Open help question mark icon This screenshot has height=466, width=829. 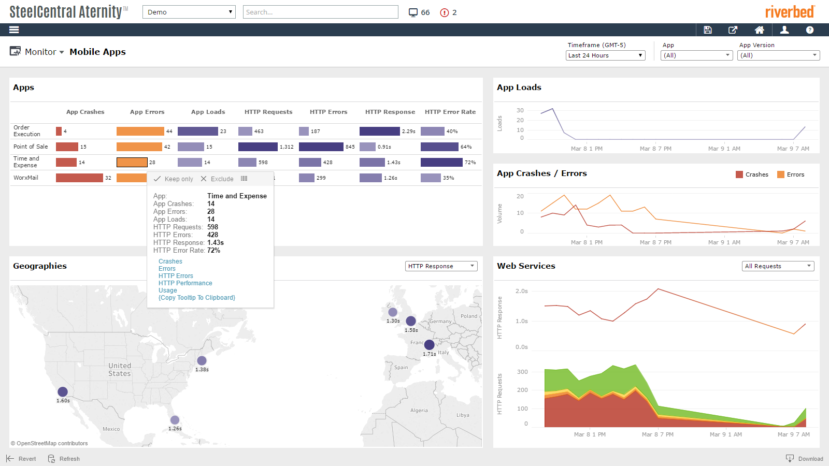(809, 30)
